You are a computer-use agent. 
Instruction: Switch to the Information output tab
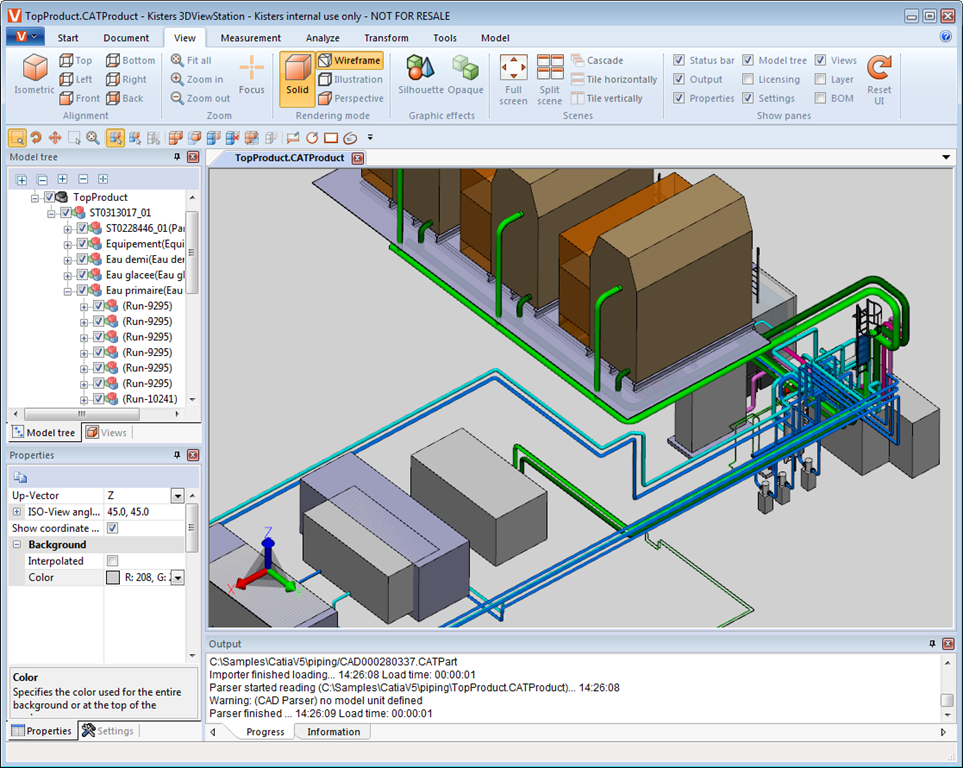333,732
